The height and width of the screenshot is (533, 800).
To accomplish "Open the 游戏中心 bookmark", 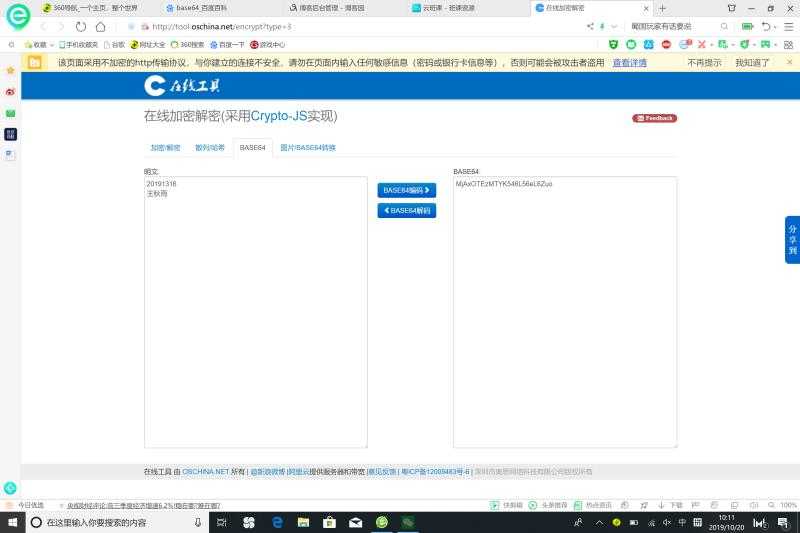I will pos(267,45).
